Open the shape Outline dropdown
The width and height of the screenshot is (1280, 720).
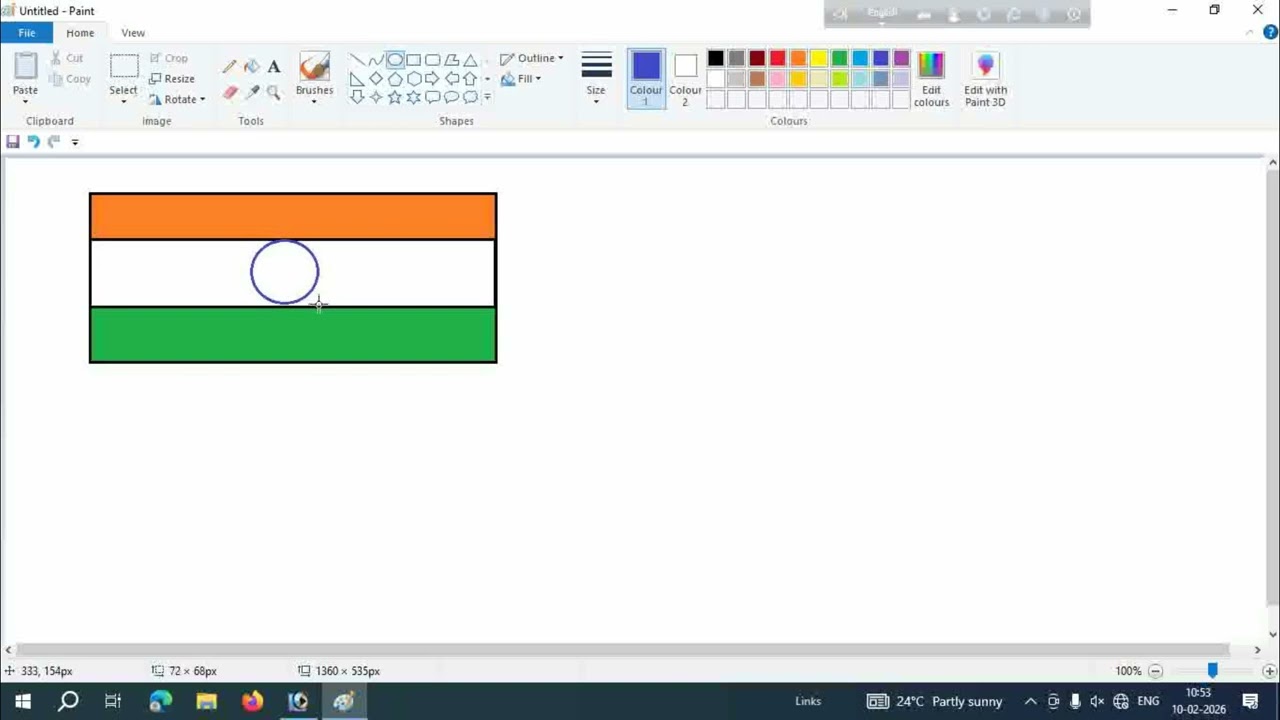[x=532, y=58]
